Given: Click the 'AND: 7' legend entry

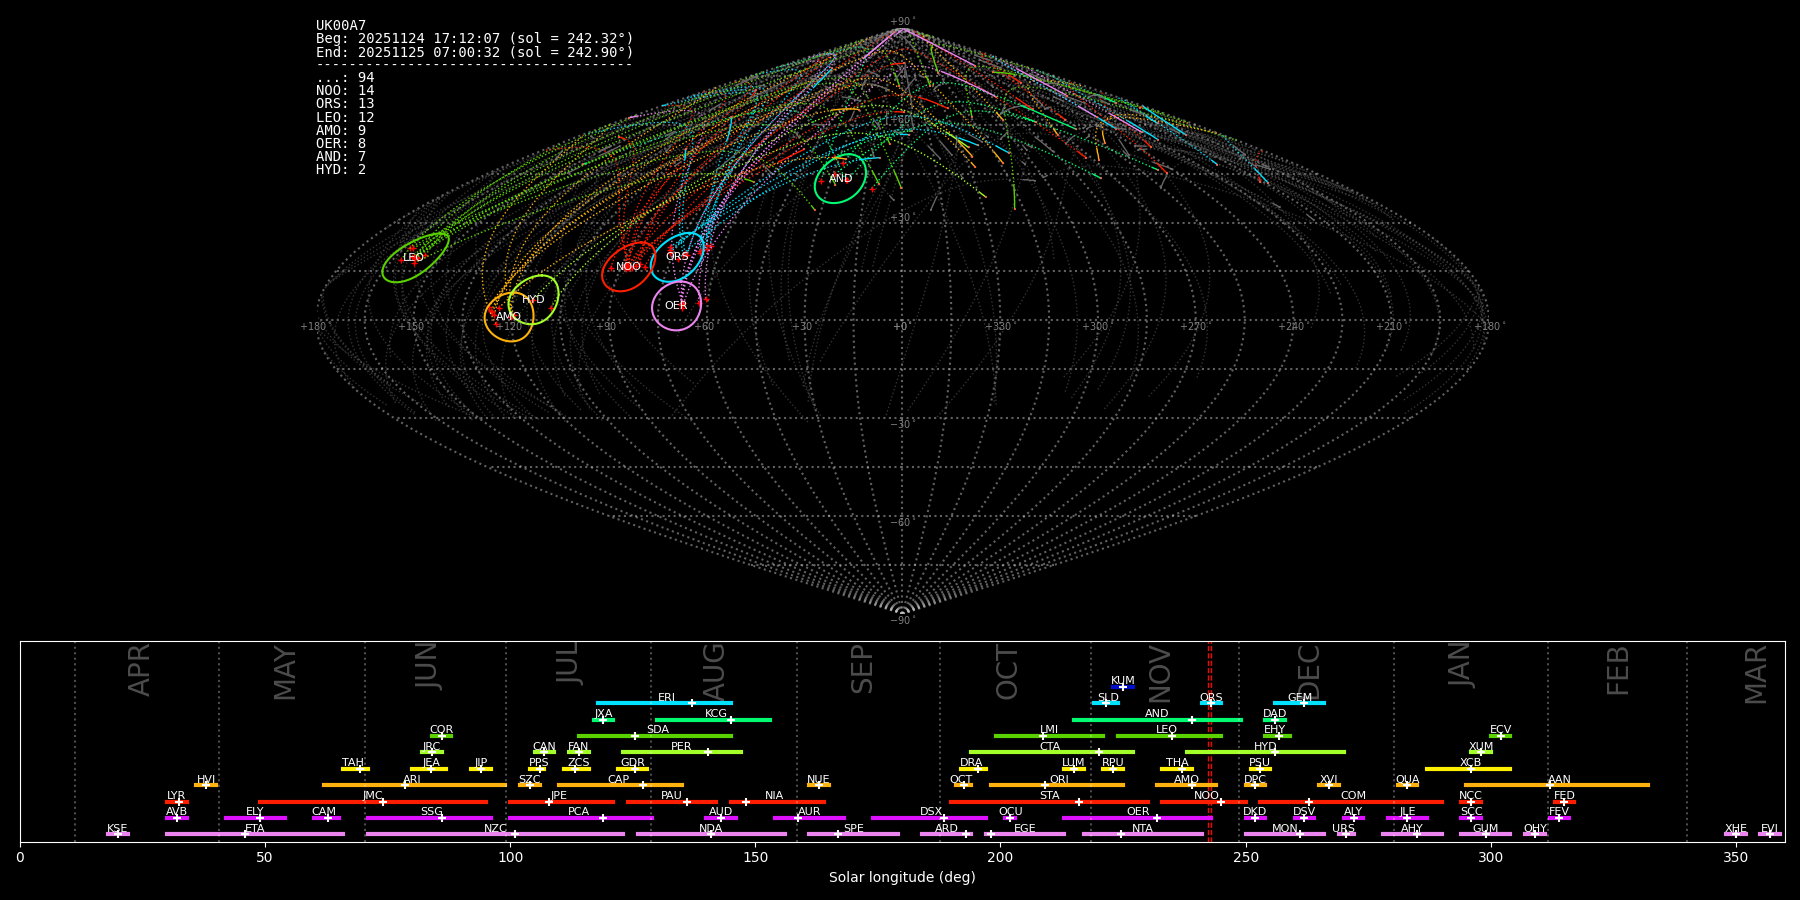Looking at the screenshot, I should [341, 157].
